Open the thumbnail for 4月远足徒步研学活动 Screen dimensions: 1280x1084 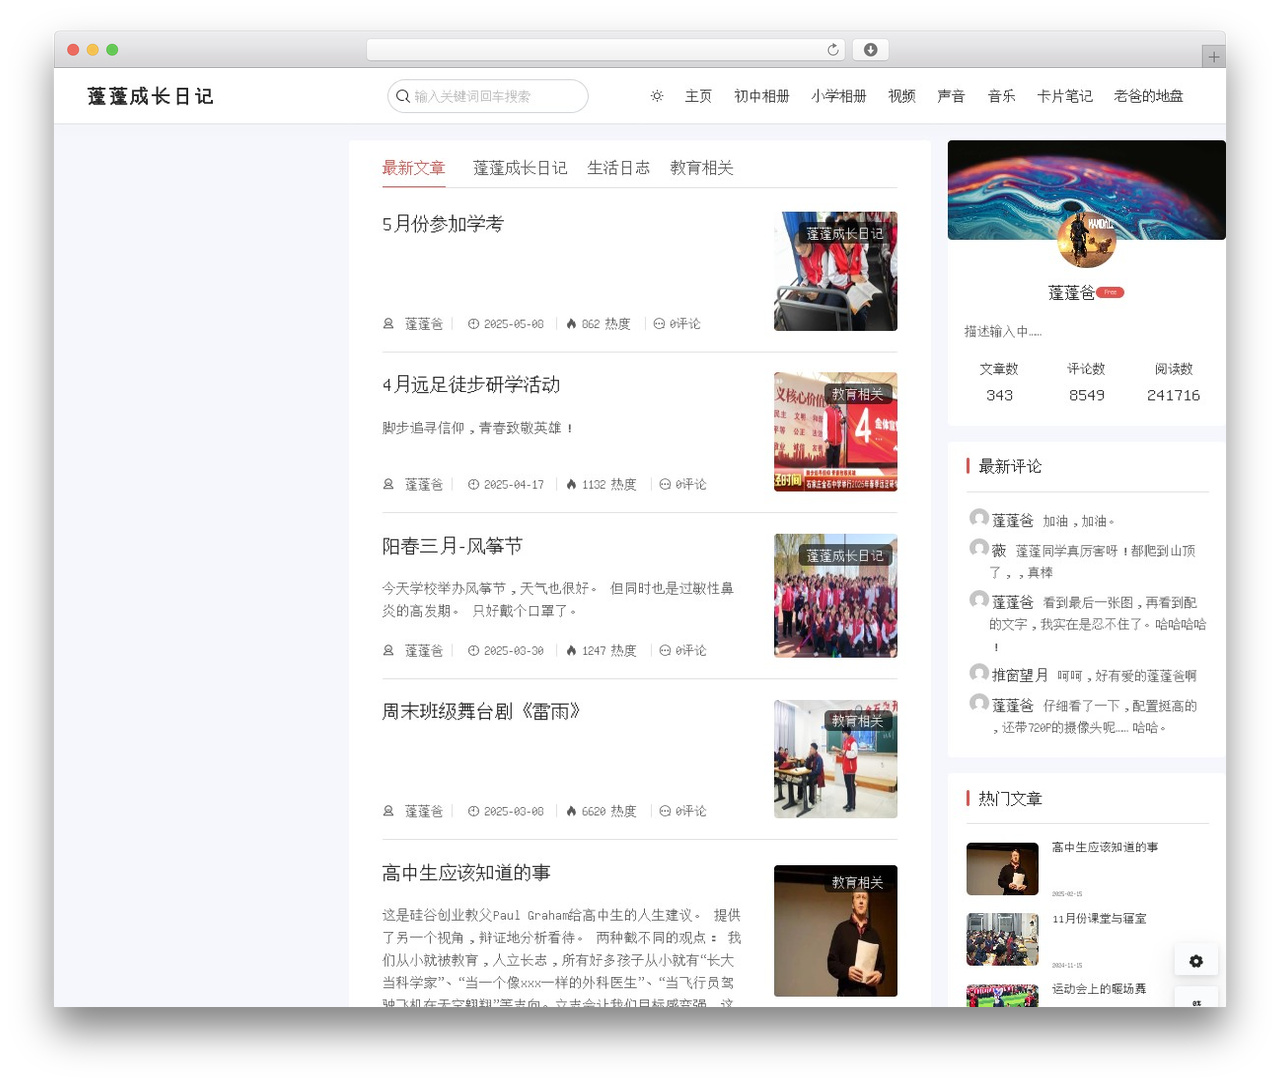pyautogui.click(x=835, y=432)
